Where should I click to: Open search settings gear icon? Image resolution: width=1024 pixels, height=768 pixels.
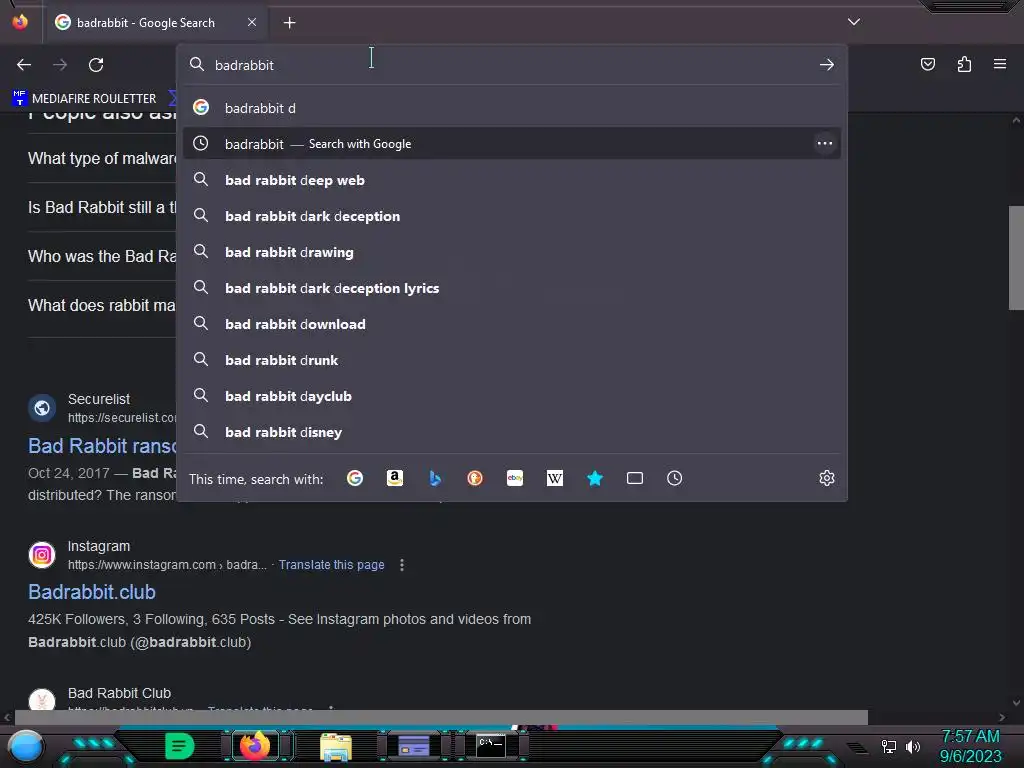click(827, 478)
